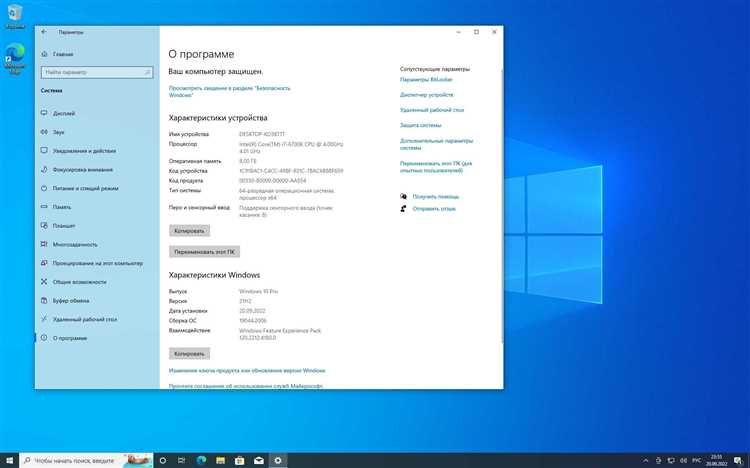Click the Settings window vertical scrollbar
The width and height of the screenshot is (750, 468).
pyautogui.click(x=501, y=206)
